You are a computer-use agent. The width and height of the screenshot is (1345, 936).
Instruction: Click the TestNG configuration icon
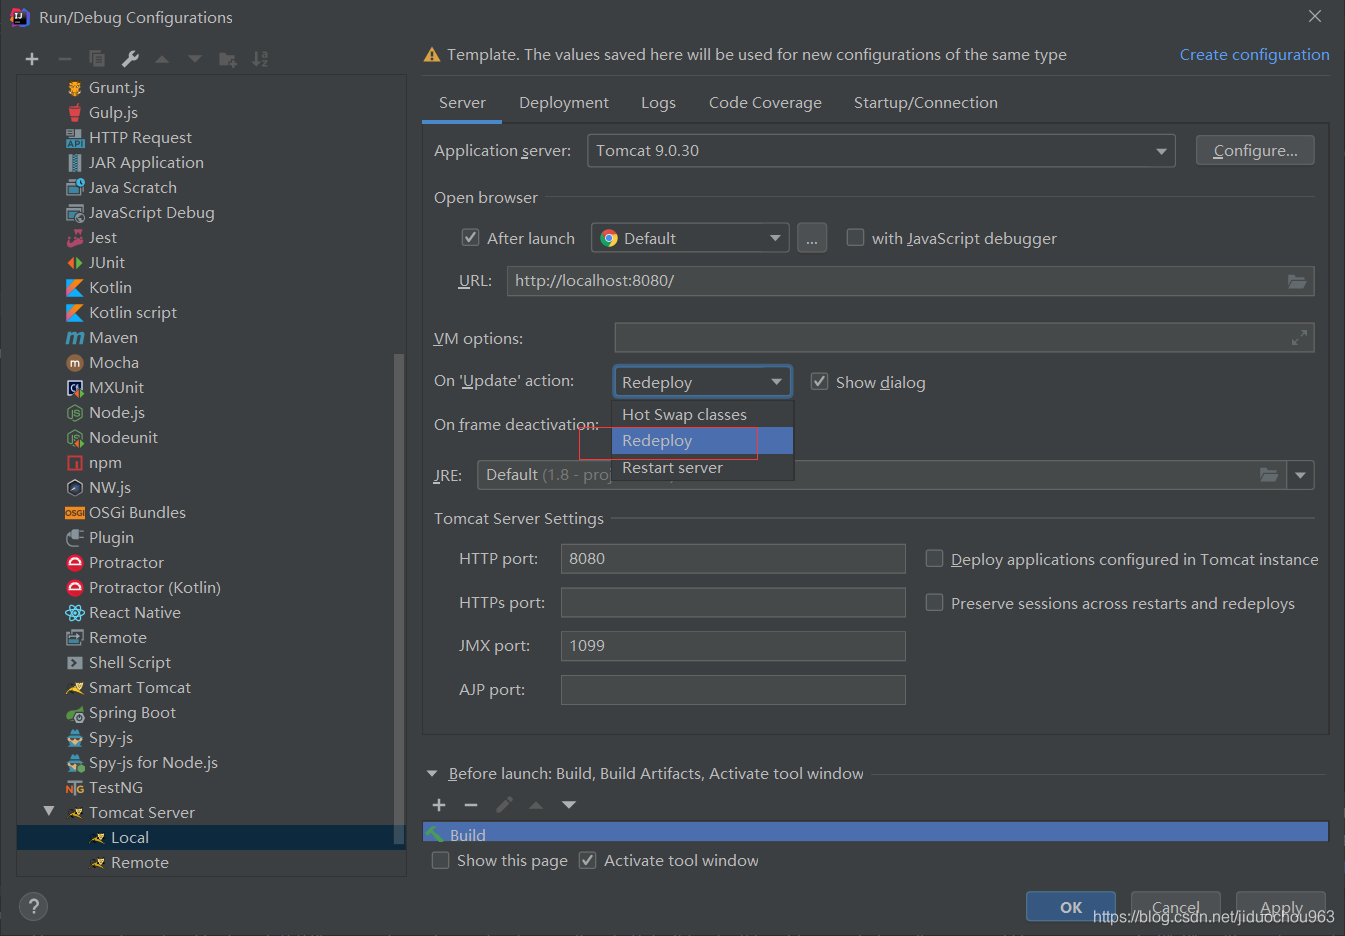(75, 788)
